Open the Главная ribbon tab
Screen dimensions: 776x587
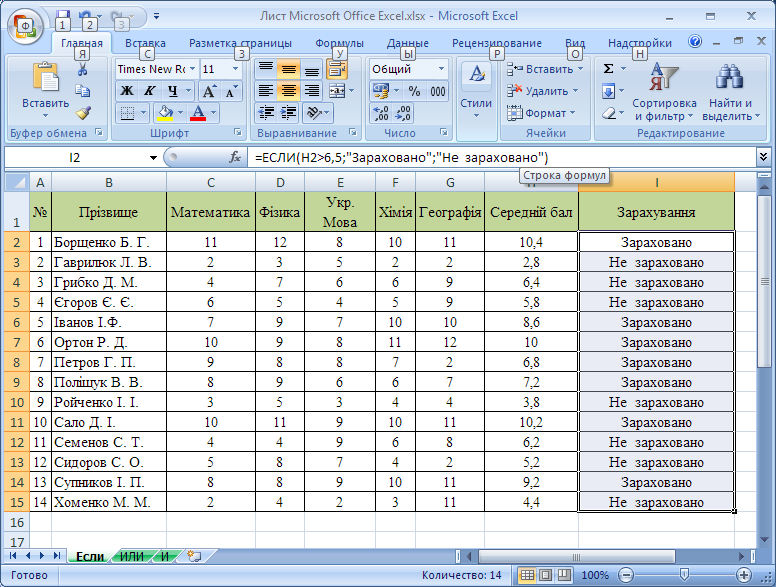(x=82, y=43)
